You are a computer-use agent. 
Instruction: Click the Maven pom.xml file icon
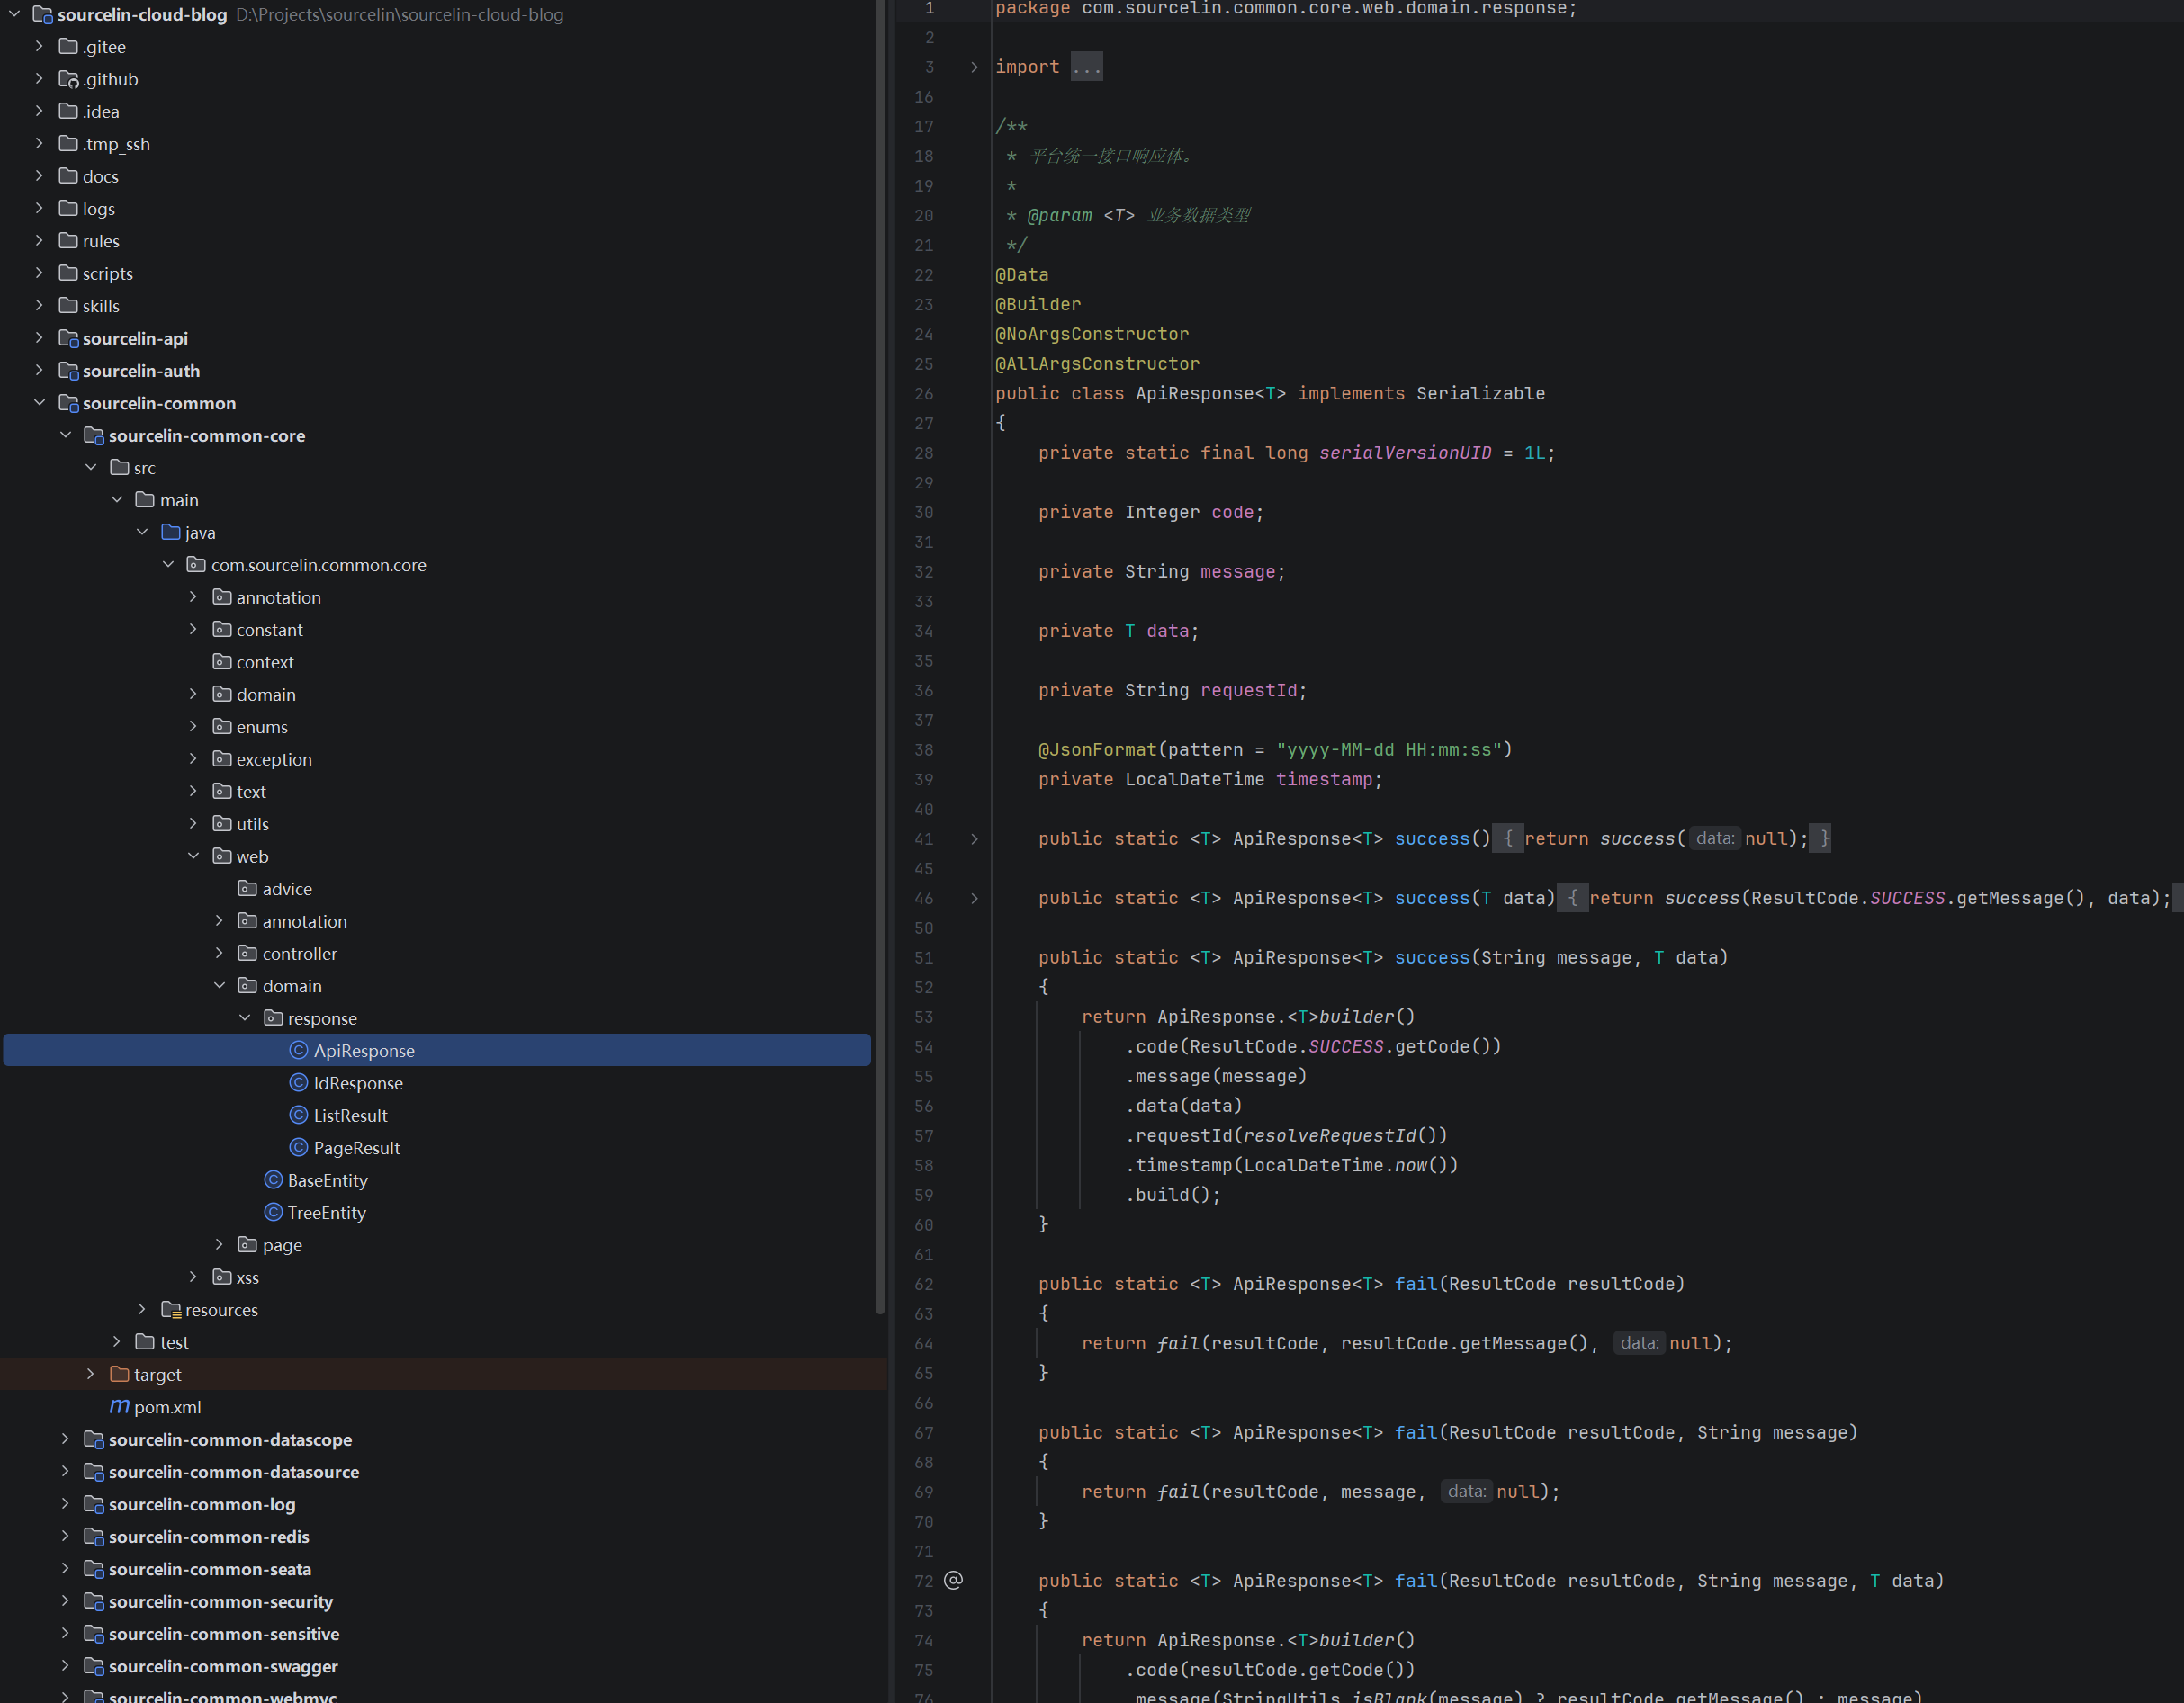click(119, 1407)
